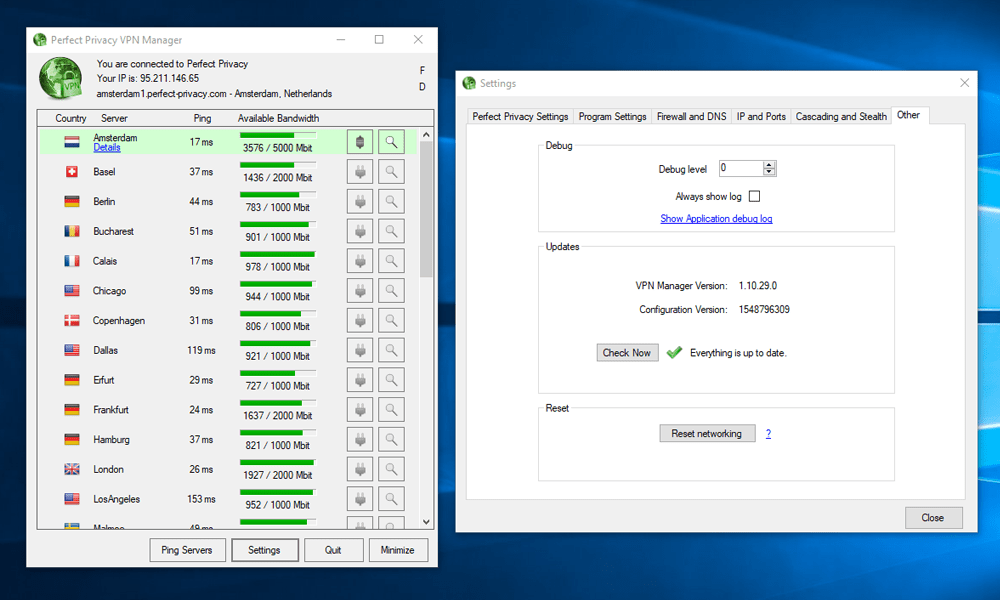Viewport: 1000px width, 600px height.
Task: Open the magnifier icon for London server
Action: click(x=391, y=469)
